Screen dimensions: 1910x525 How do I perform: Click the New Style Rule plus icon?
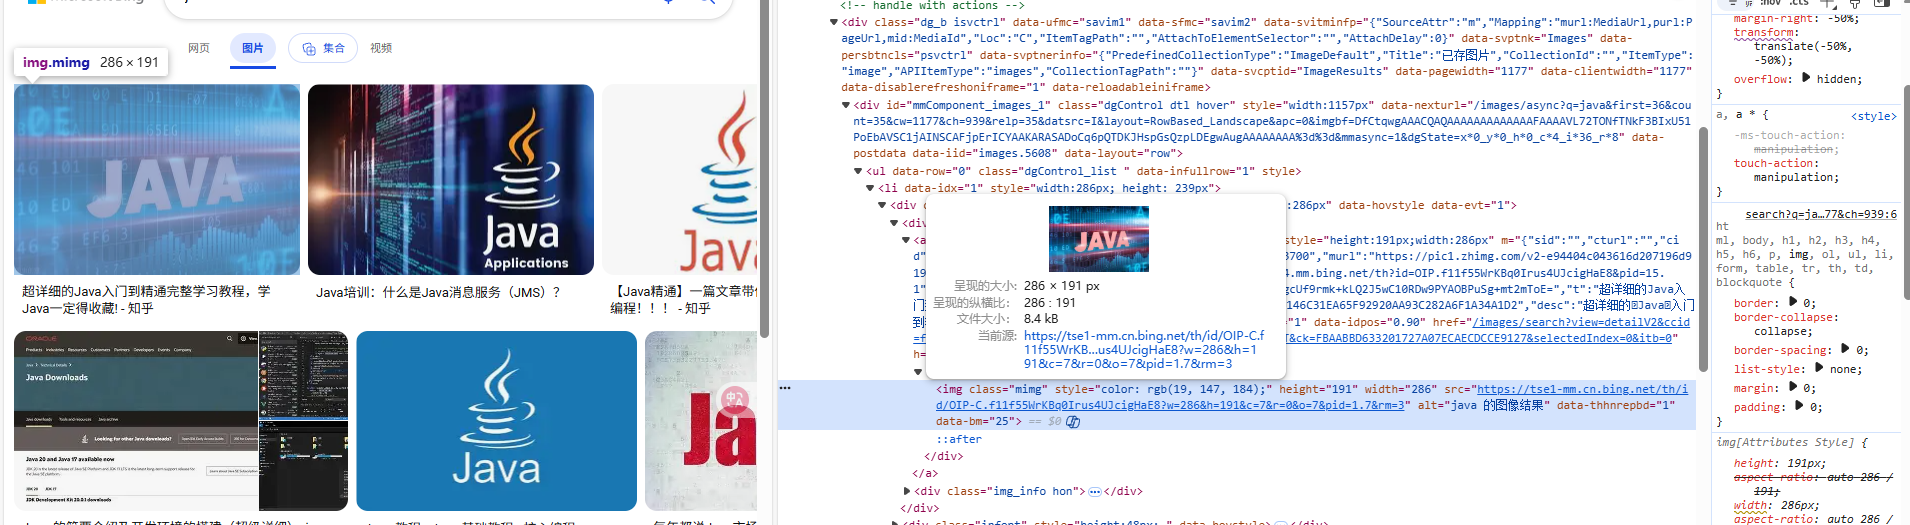coord(1828,3)
